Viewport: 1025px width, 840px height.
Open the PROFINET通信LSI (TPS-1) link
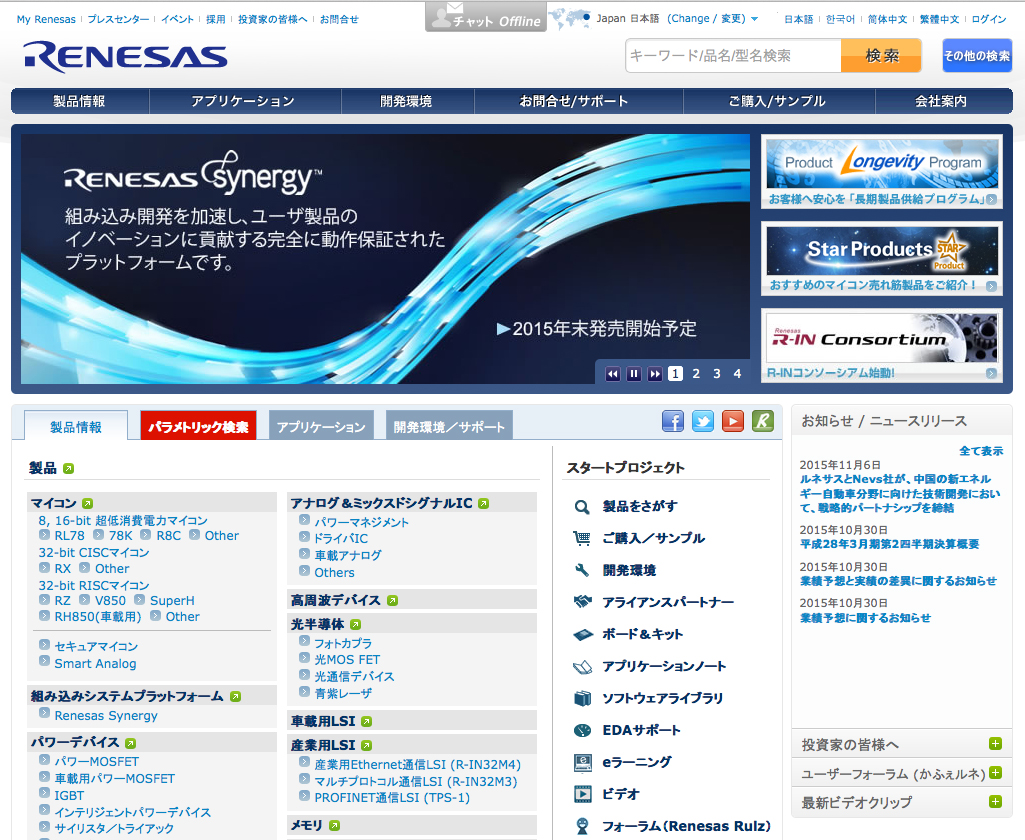pyautogui.click(x=392, y=798)
